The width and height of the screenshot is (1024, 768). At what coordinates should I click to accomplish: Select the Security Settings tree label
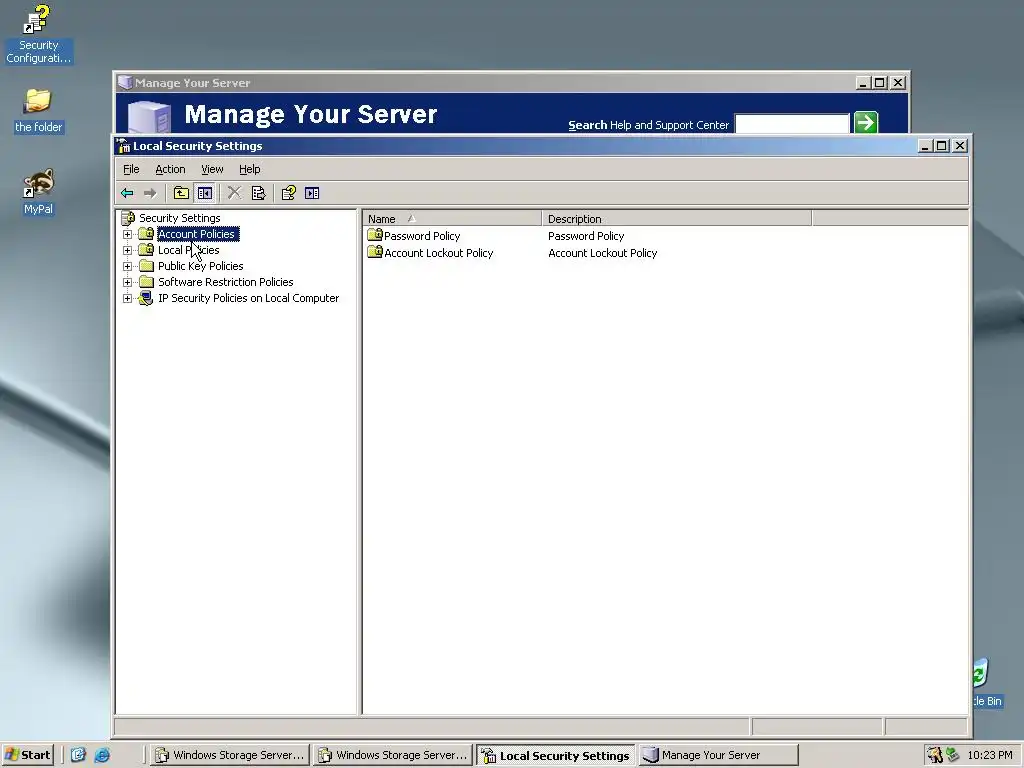(180, 218)
